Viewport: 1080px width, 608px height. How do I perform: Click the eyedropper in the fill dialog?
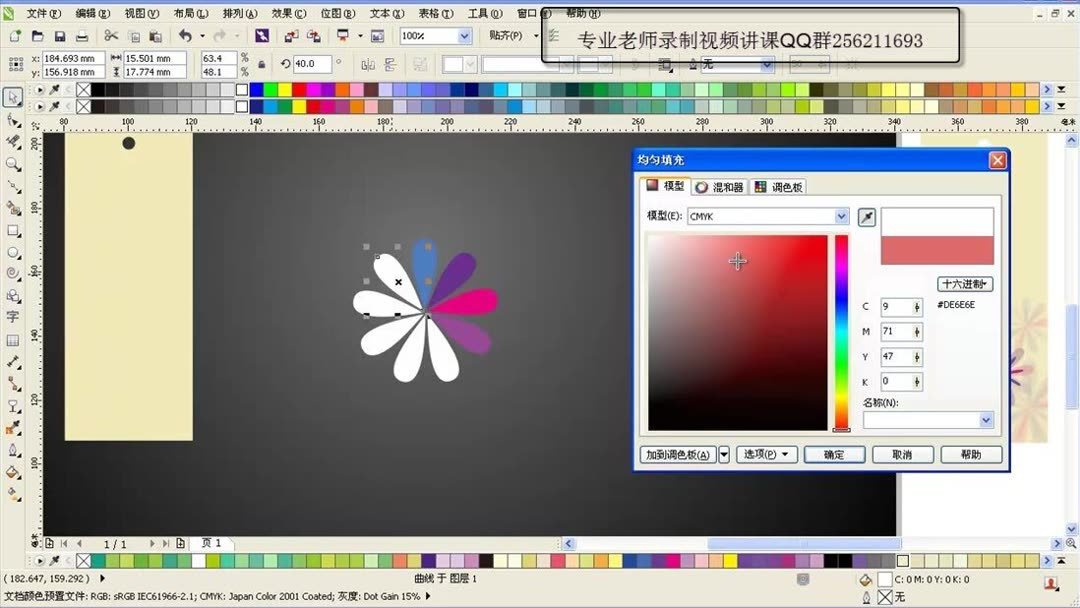[x=866, y=218]
